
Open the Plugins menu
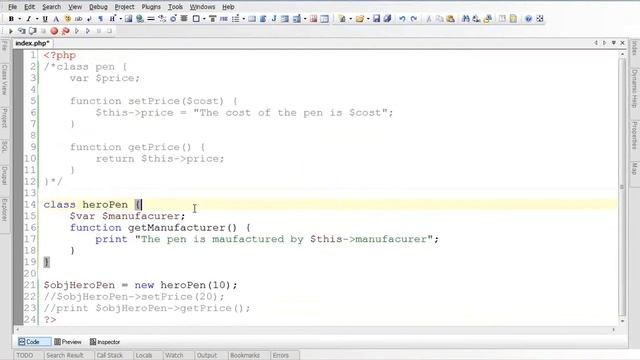pos(151,7)
